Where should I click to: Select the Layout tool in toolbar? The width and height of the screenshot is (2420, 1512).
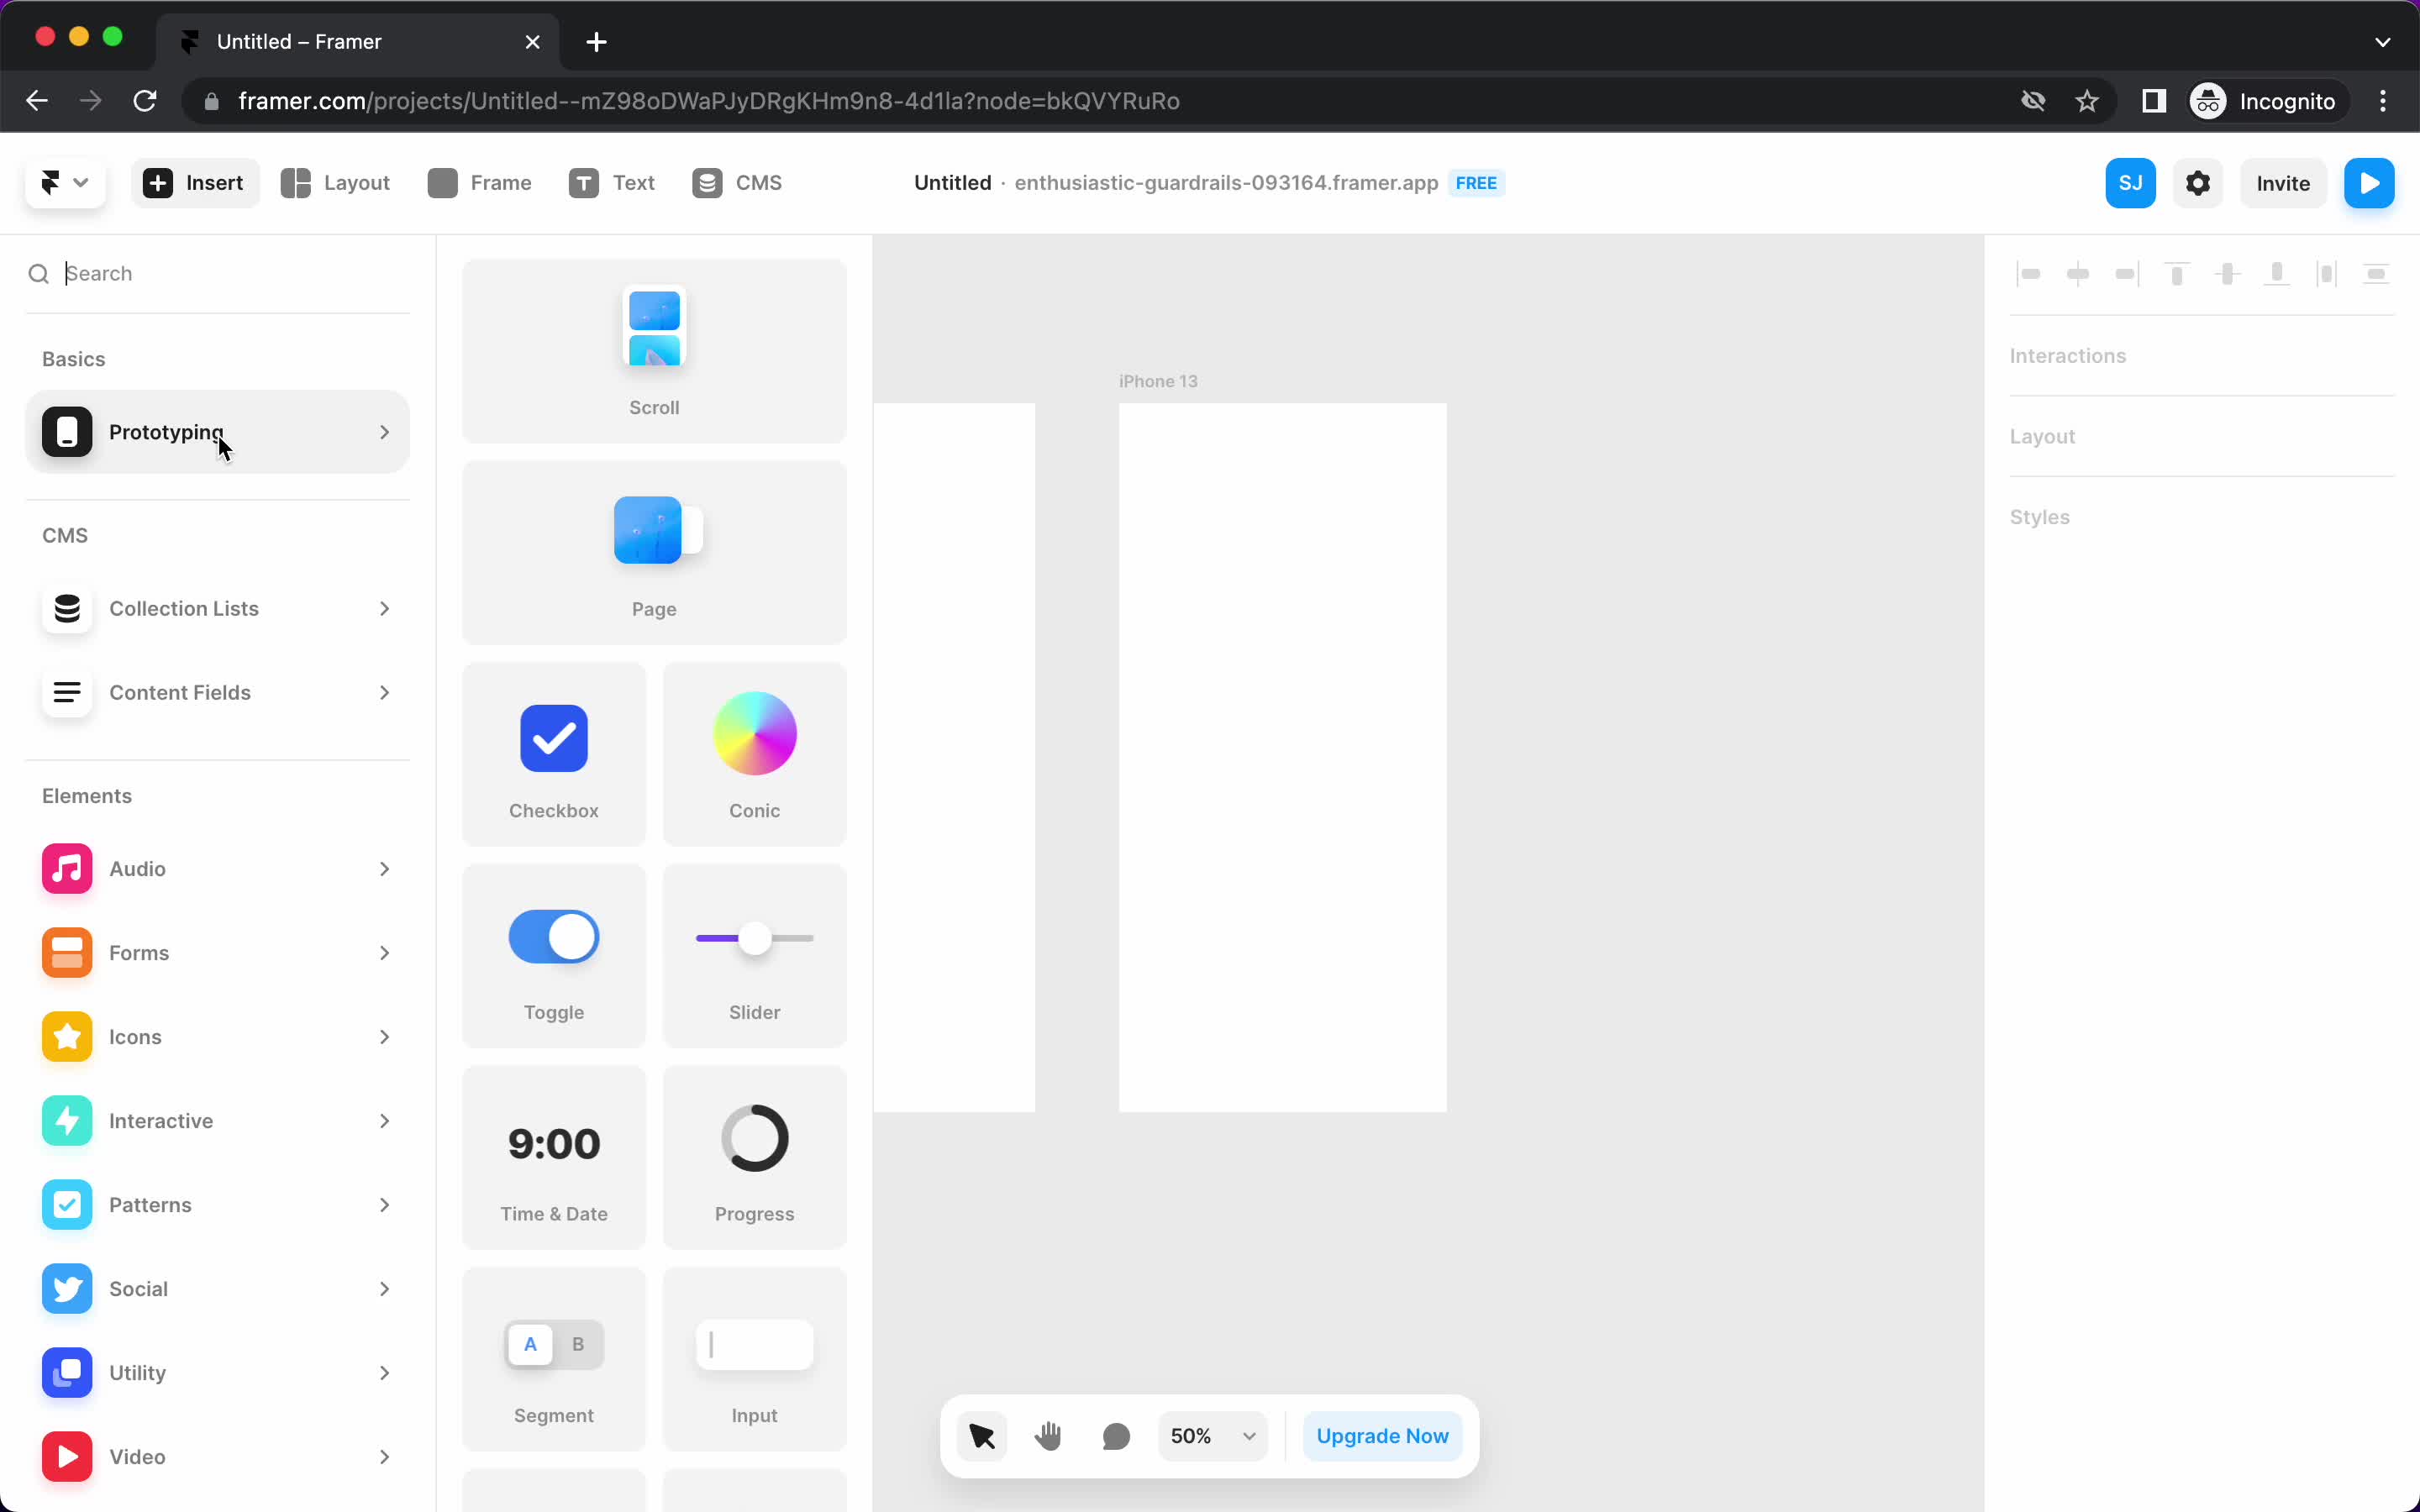point(334,183)
